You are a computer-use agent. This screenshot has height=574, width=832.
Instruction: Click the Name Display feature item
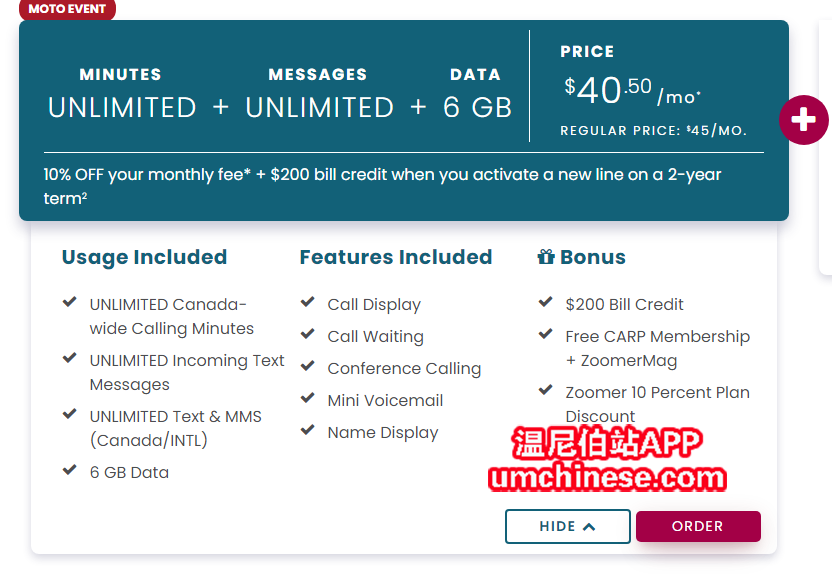[383, 432]
